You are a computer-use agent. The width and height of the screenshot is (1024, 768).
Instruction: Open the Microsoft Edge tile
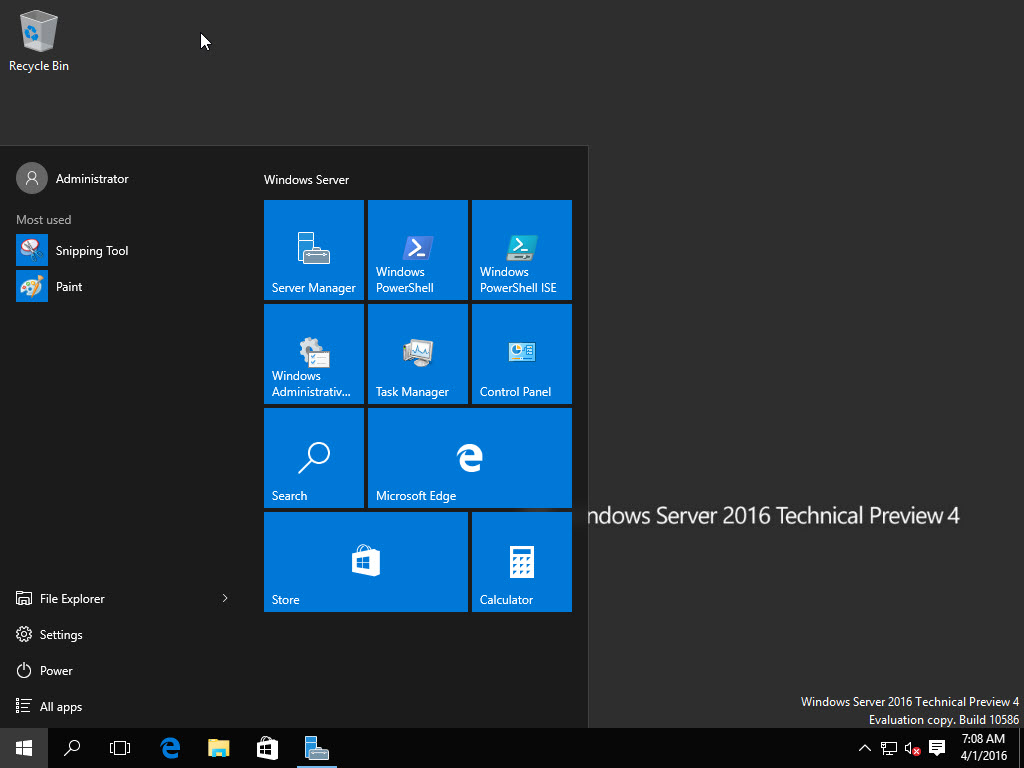470,458
